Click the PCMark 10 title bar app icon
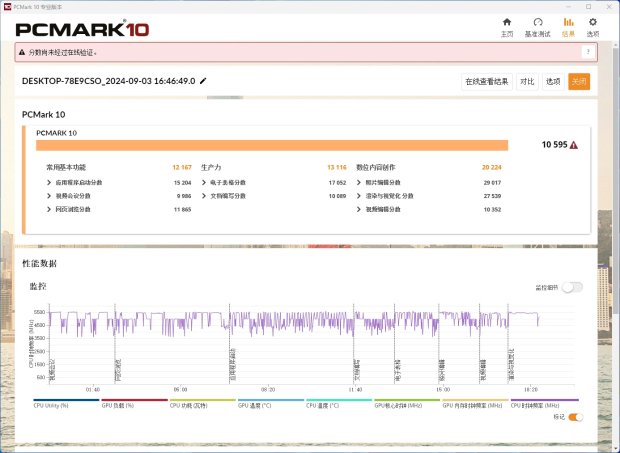 point(7,6)
